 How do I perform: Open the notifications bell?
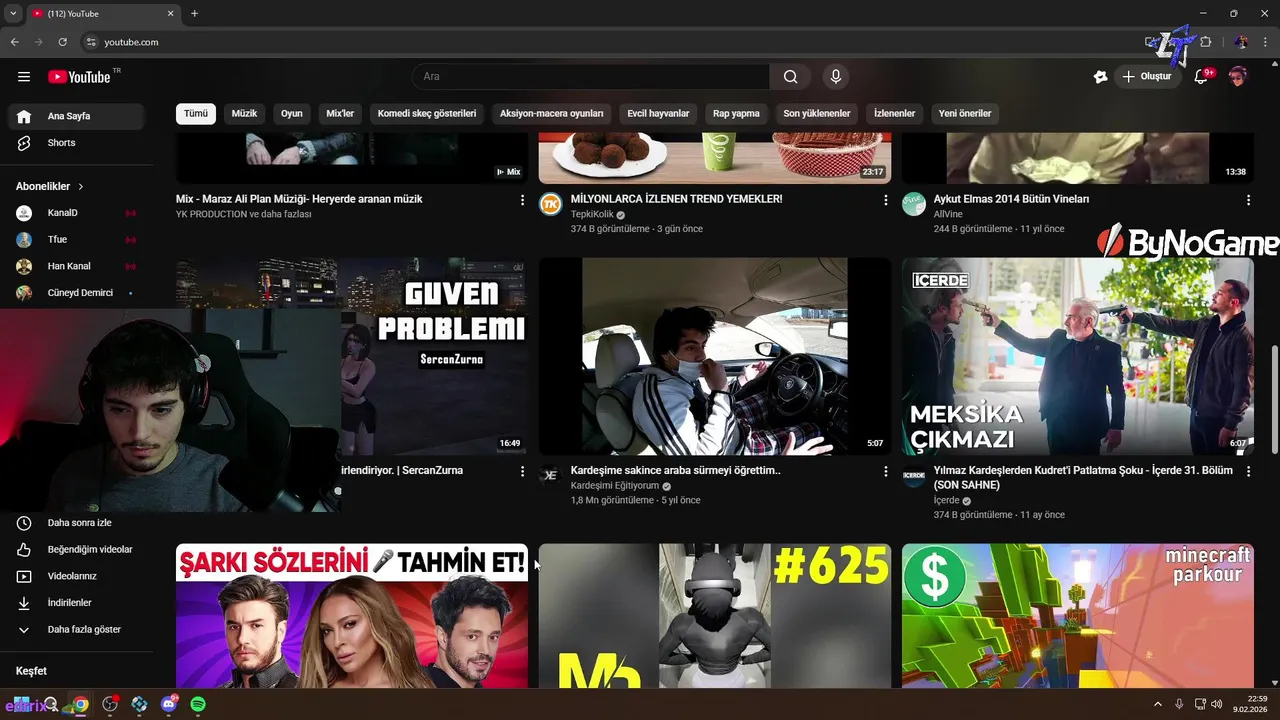1202,77
